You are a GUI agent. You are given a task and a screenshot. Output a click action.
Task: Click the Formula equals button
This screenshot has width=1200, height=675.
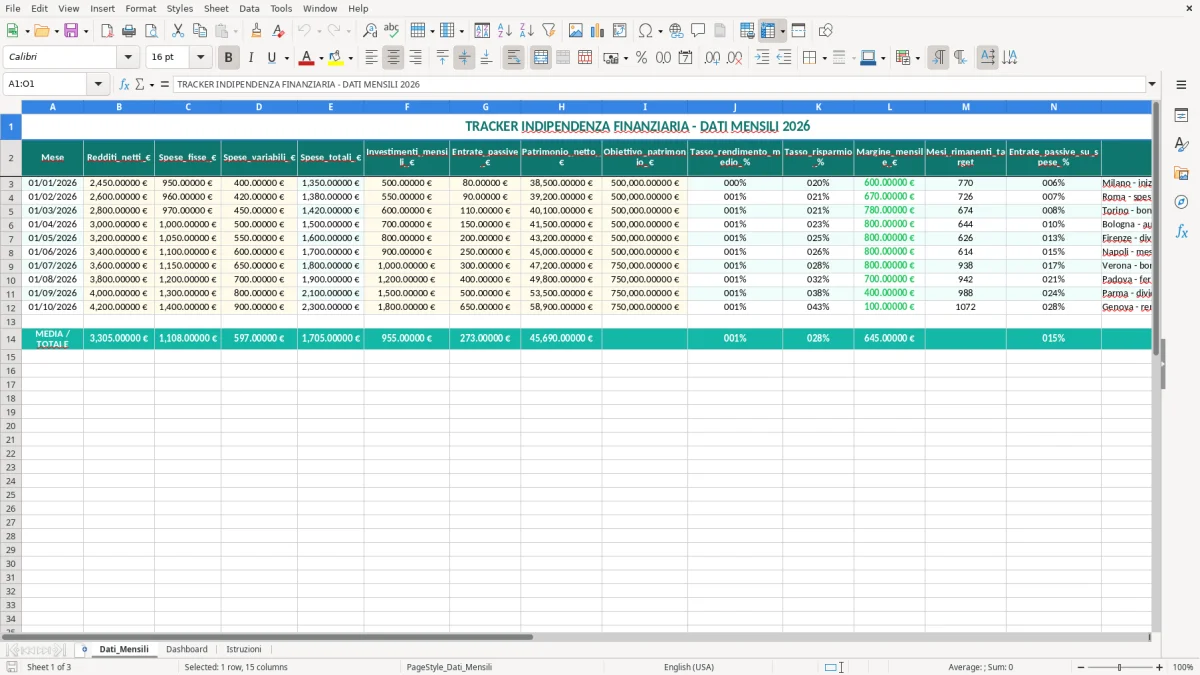(x=165, y=84)
